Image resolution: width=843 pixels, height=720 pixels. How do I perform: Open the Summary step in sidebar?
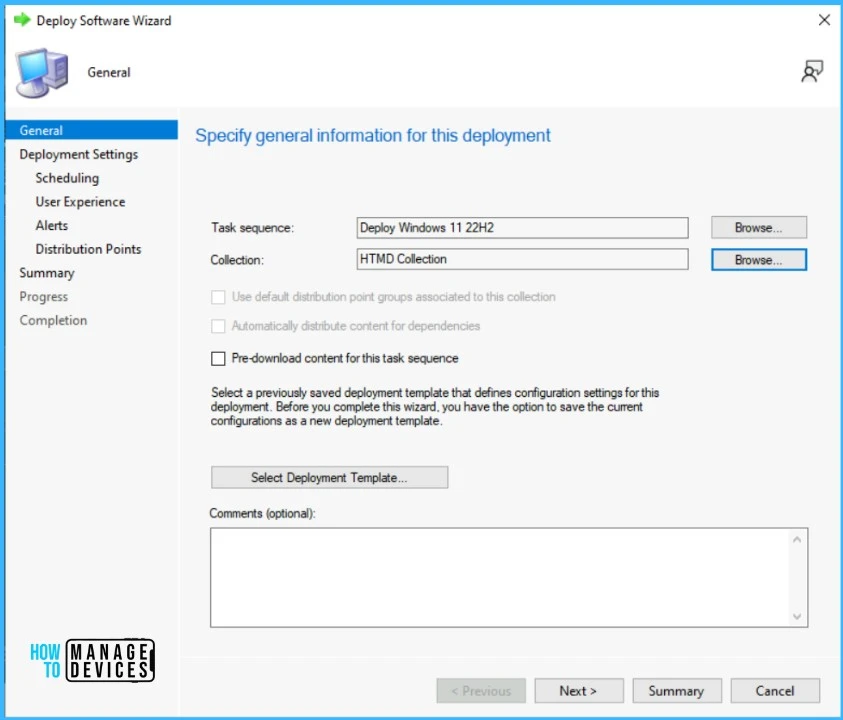point(47,273)
